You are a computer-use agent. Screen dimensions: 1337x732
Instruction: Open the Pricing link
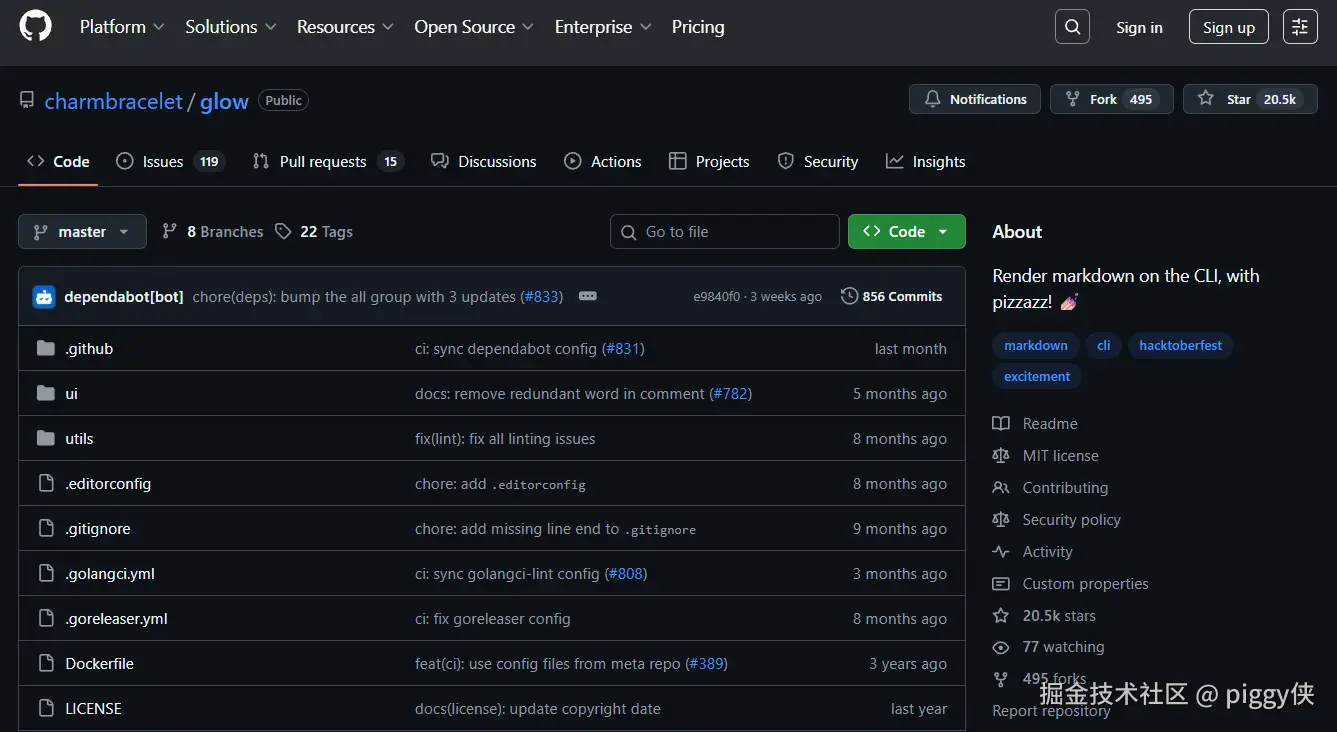[x=698, y=27]
